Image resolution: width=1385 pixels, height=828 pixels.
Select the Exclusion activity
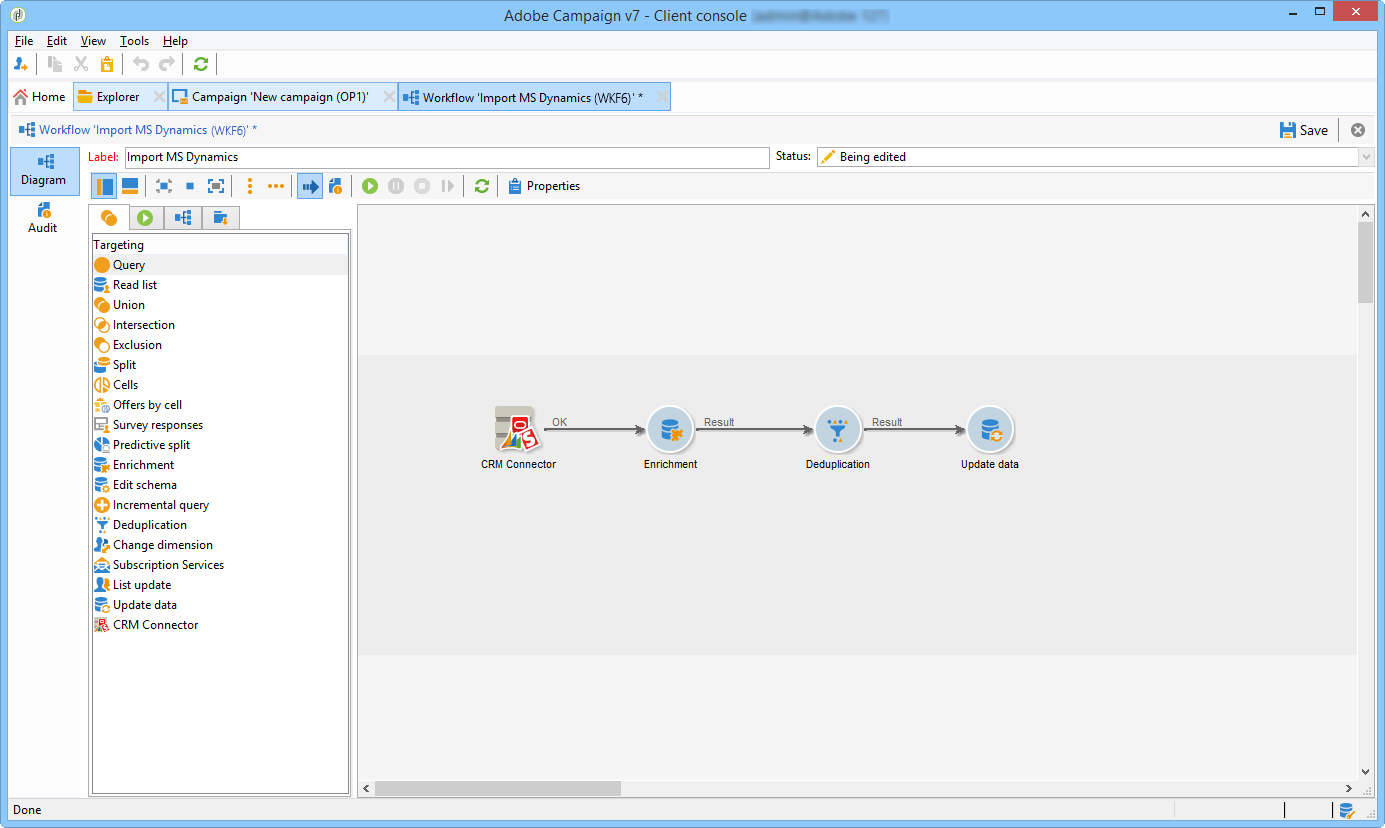(220, 345)
